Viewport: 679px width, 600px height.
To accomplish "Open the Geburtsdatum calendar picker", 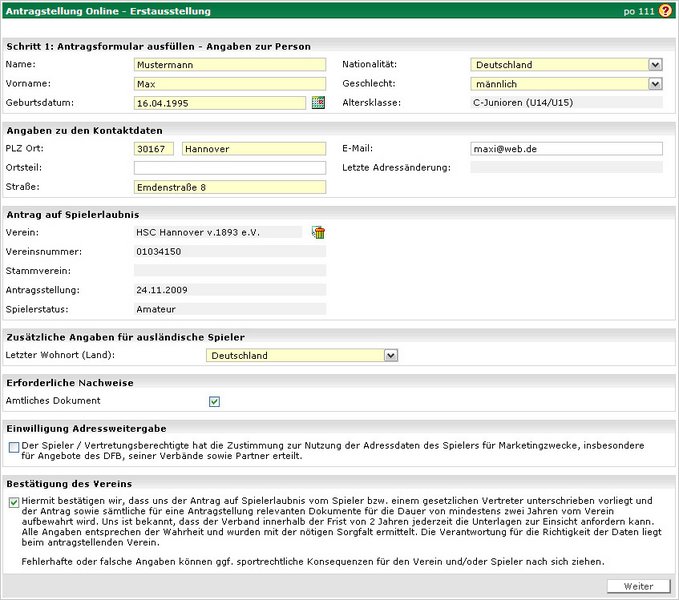I will click(318, 102).
